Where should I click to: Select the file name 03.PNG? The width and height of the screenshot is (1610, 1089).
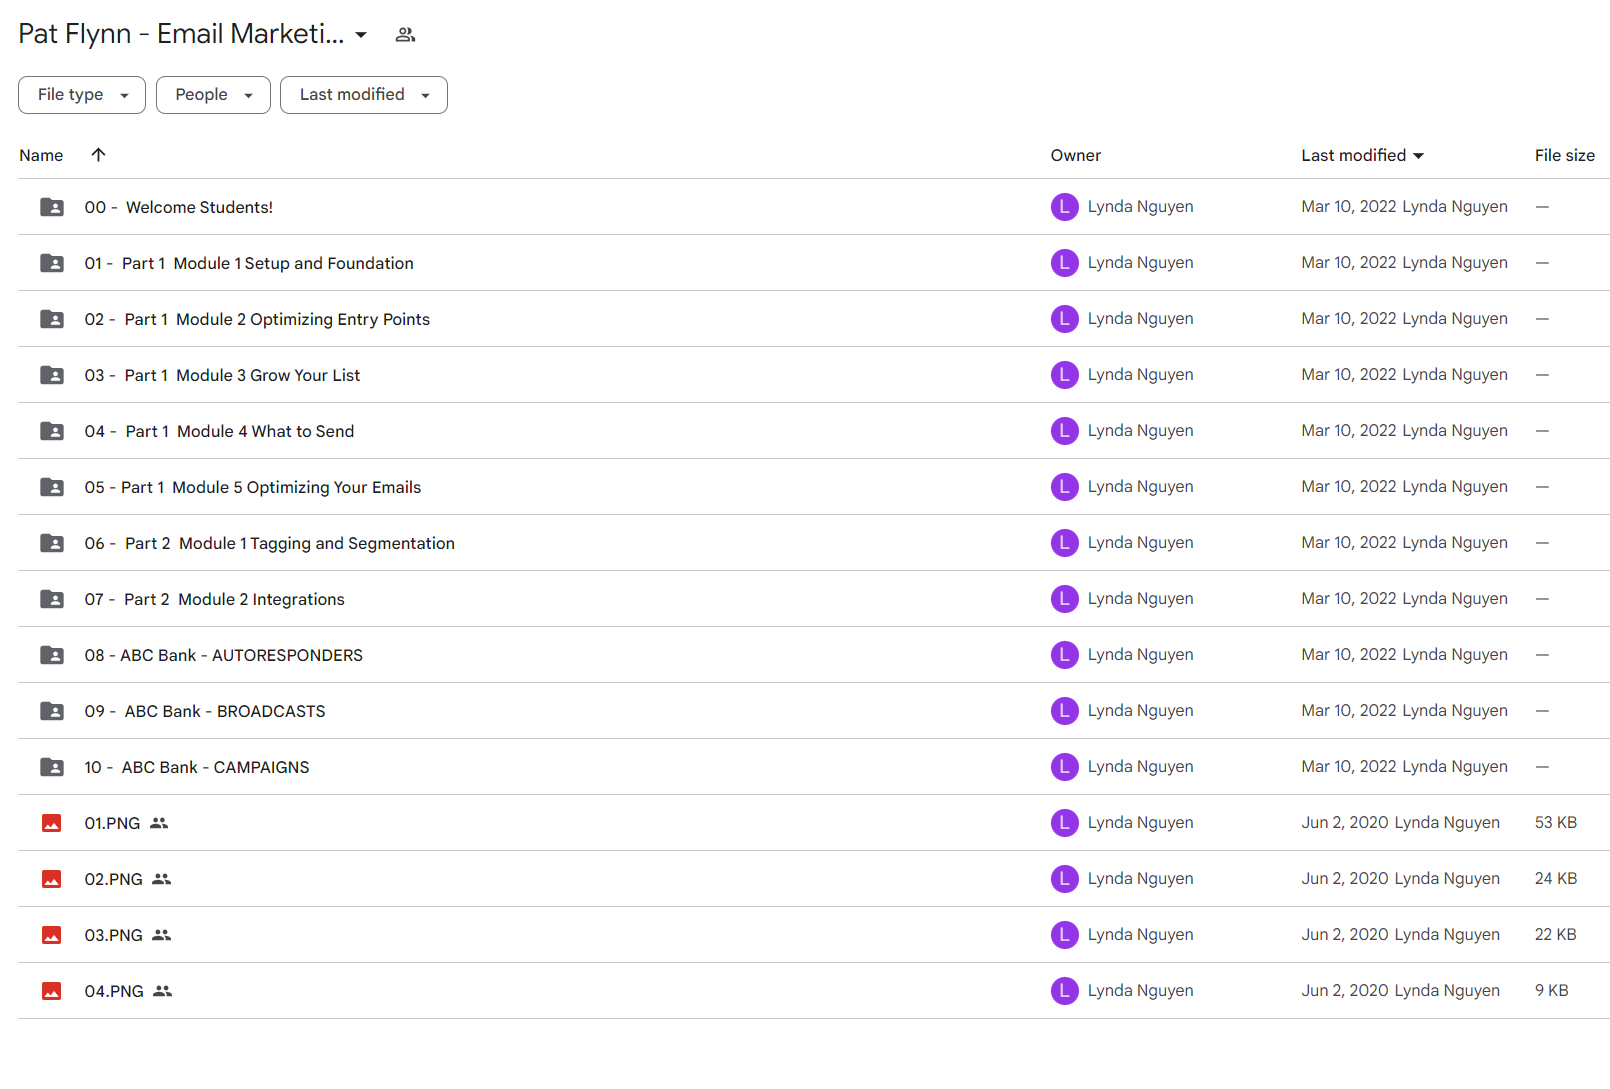113,935
